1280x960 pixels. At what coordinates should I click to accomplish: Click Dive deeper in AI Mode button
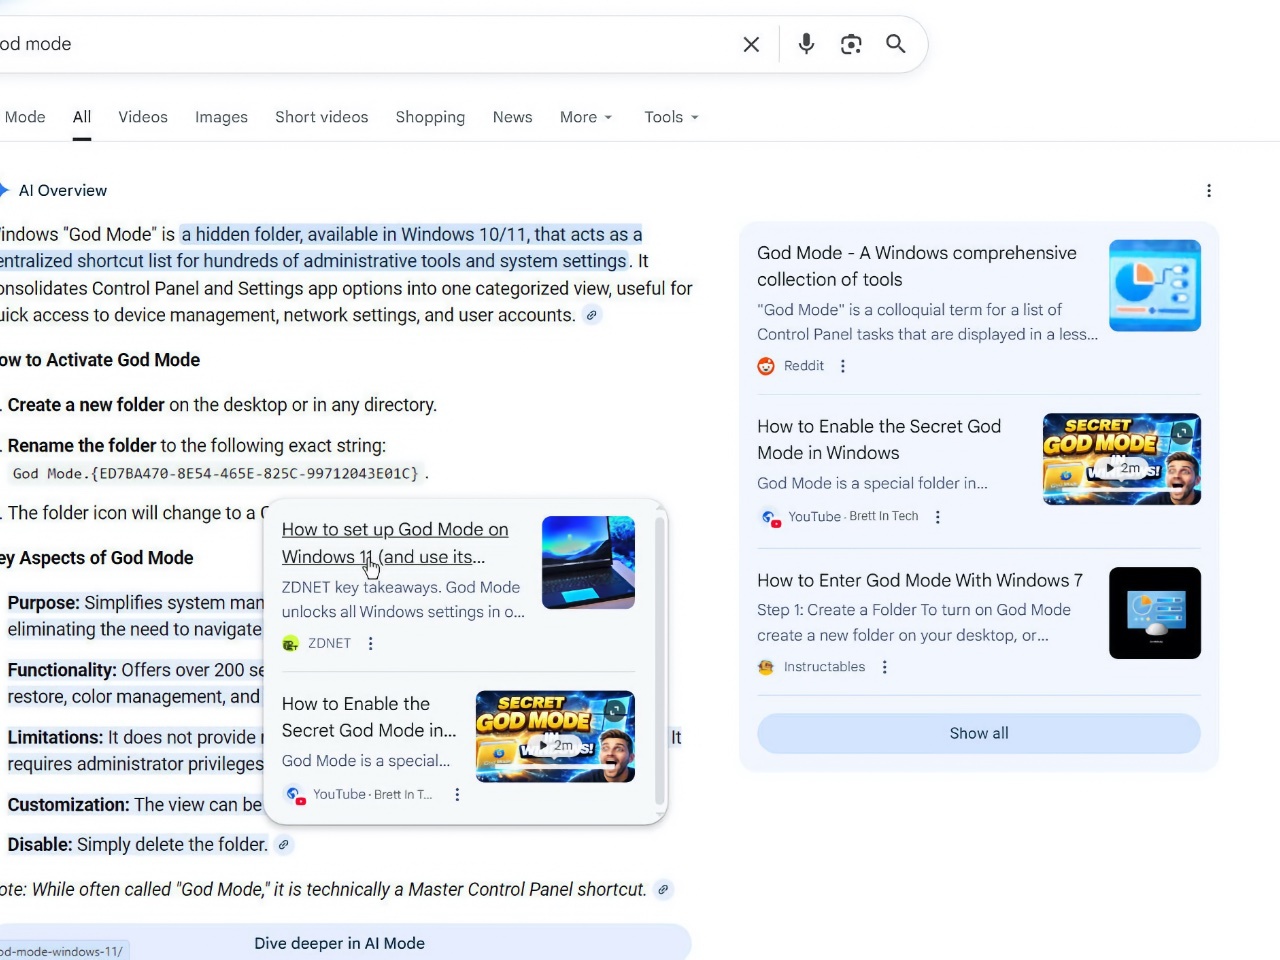[339, 943]
